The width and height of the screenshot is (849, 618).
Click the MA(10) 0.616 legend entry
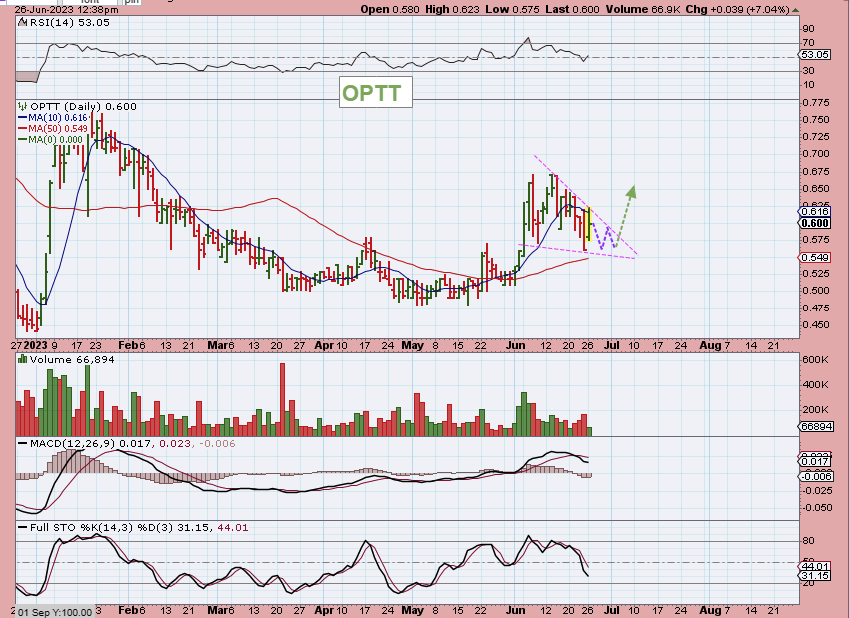click(53, 118)
